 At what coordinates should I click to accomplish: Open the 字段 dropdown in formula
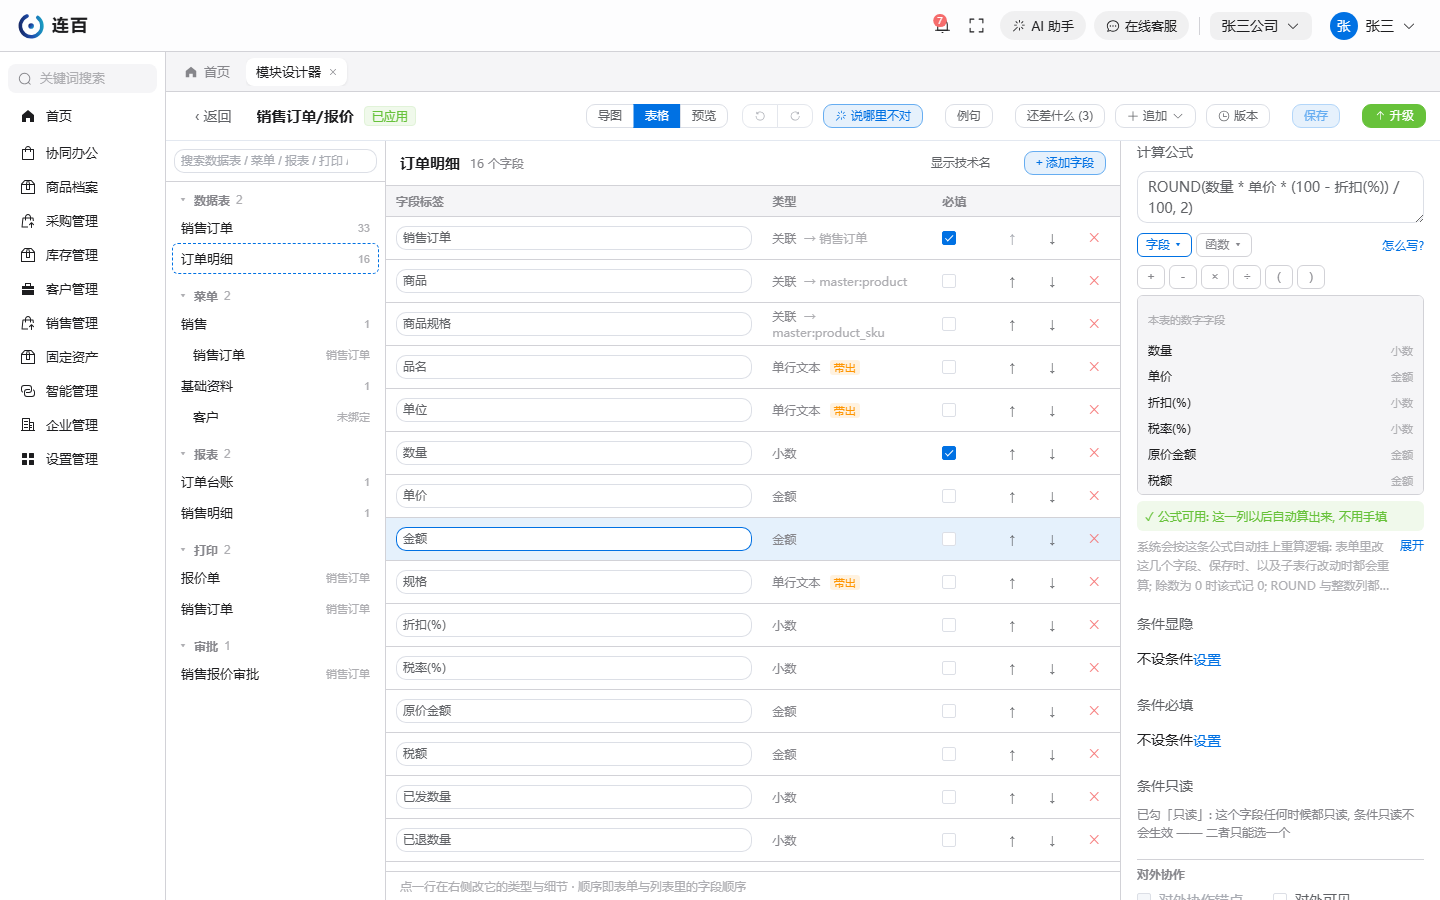(1164, 245)
